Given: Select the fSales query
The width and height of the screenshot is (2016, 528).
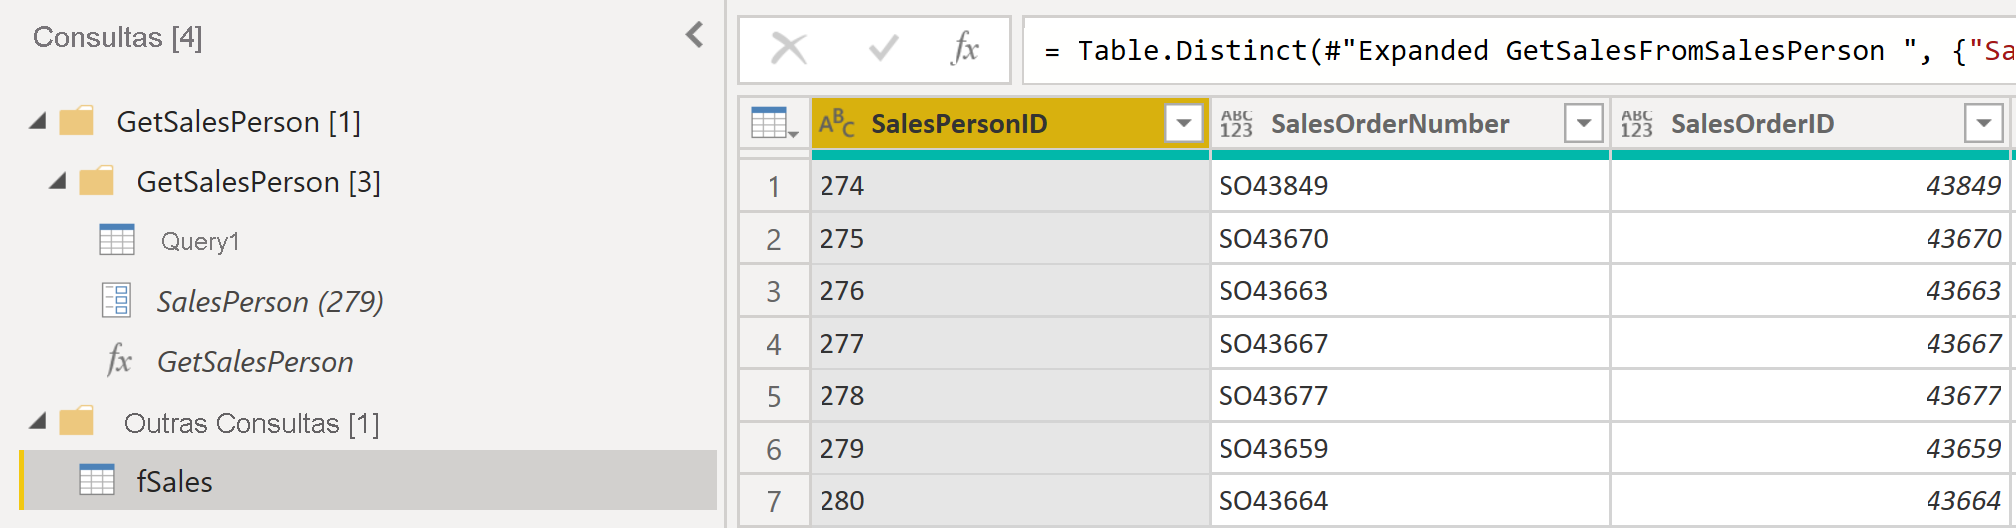Looking at the screenshot, I should point(174,482).
